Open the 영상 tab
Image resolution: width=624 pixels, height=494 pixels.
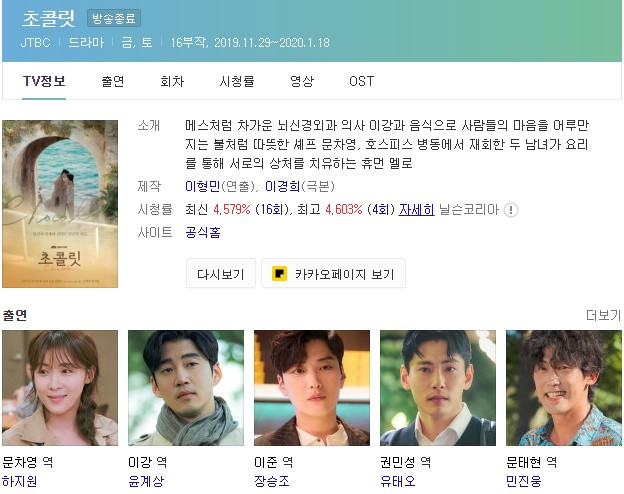302,81
